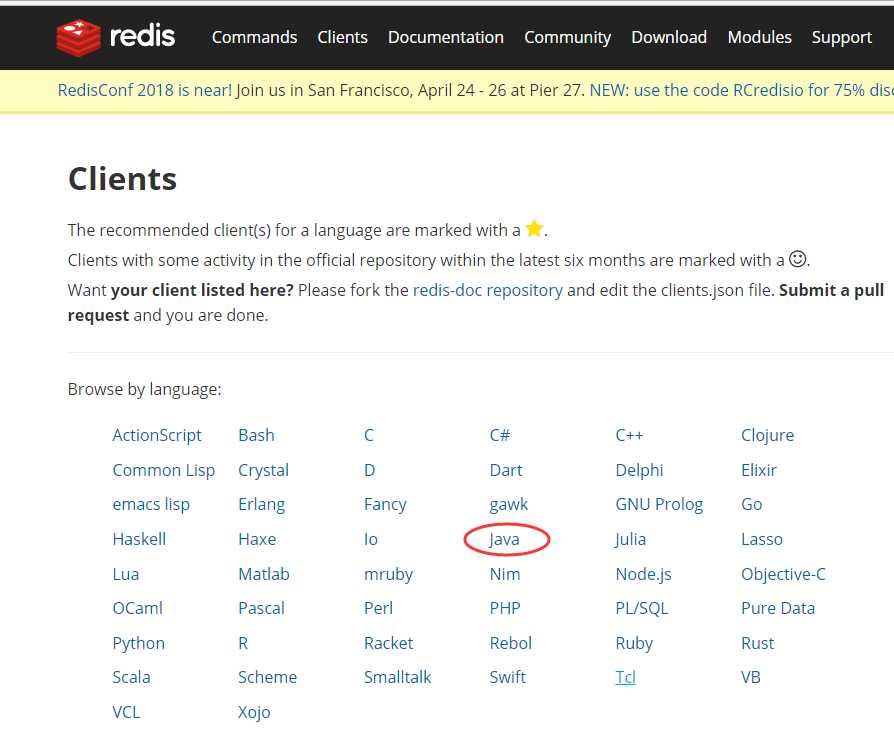
Task: Select the Elixir language link
Action: pos(759,470)
